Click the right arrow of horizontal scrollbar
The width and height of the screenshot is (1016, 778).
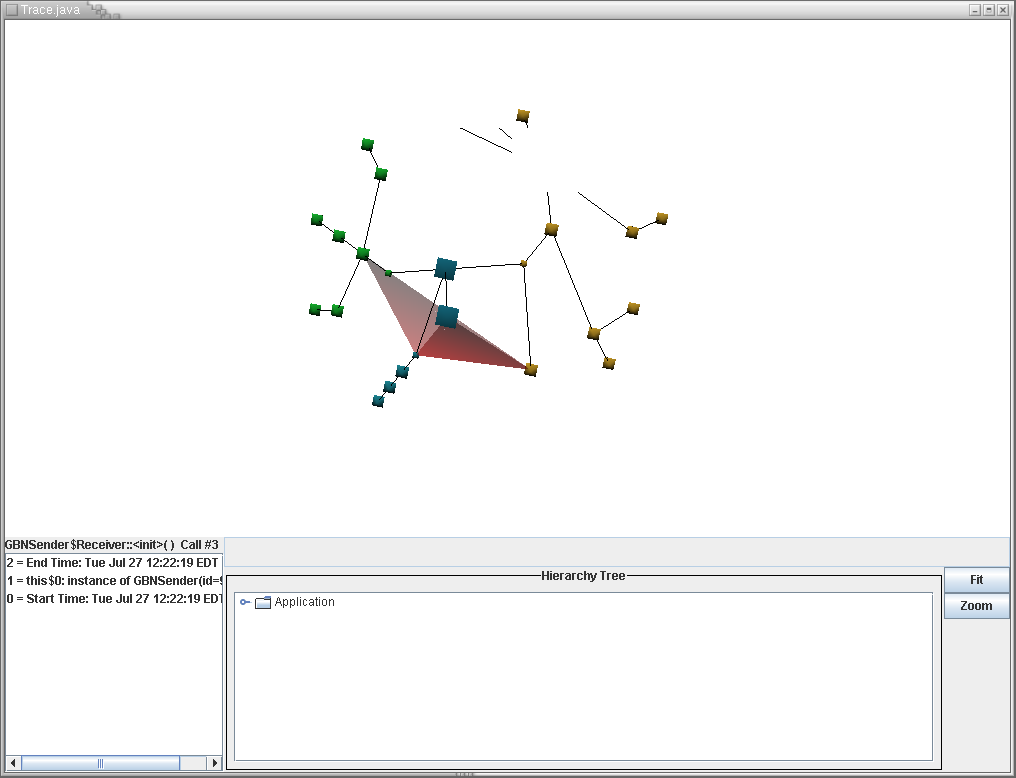click(x=214, y=763)
